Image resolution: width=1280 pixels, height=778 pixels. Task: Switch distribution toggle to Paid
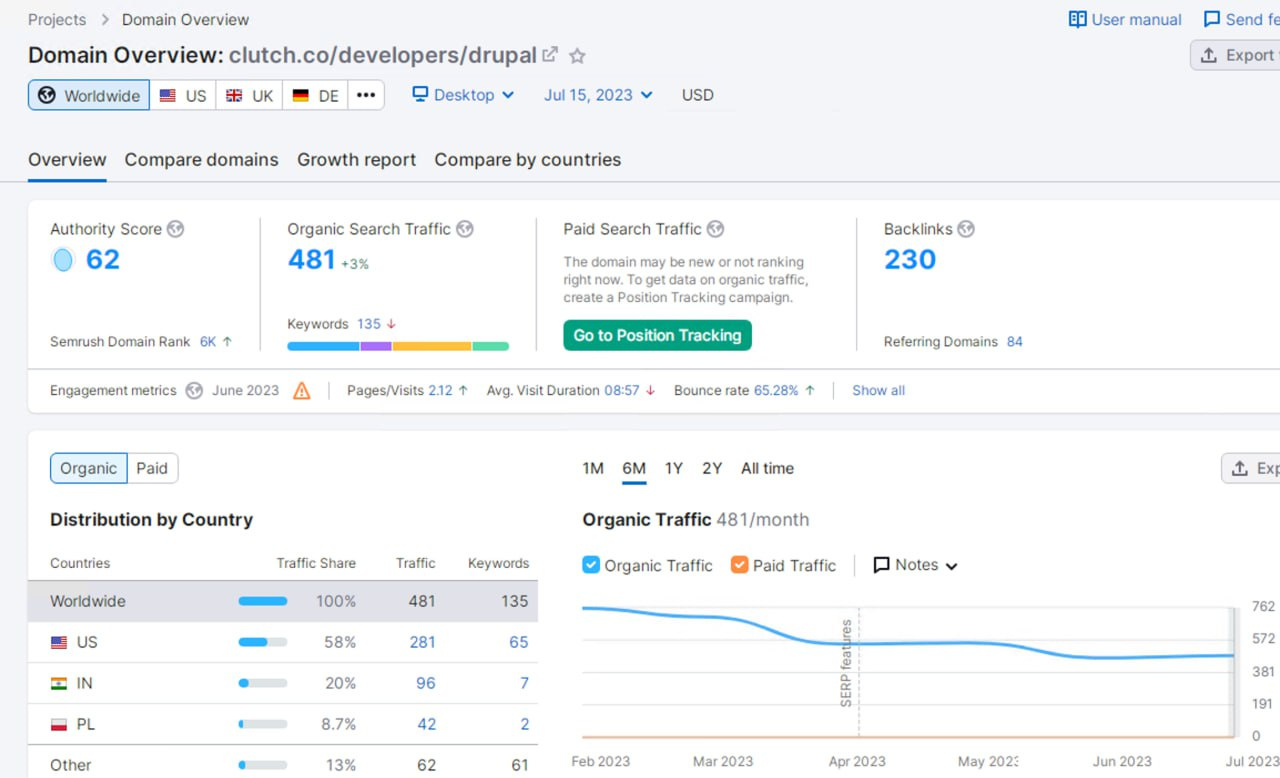pyautogui.click(x=152, y=468)
